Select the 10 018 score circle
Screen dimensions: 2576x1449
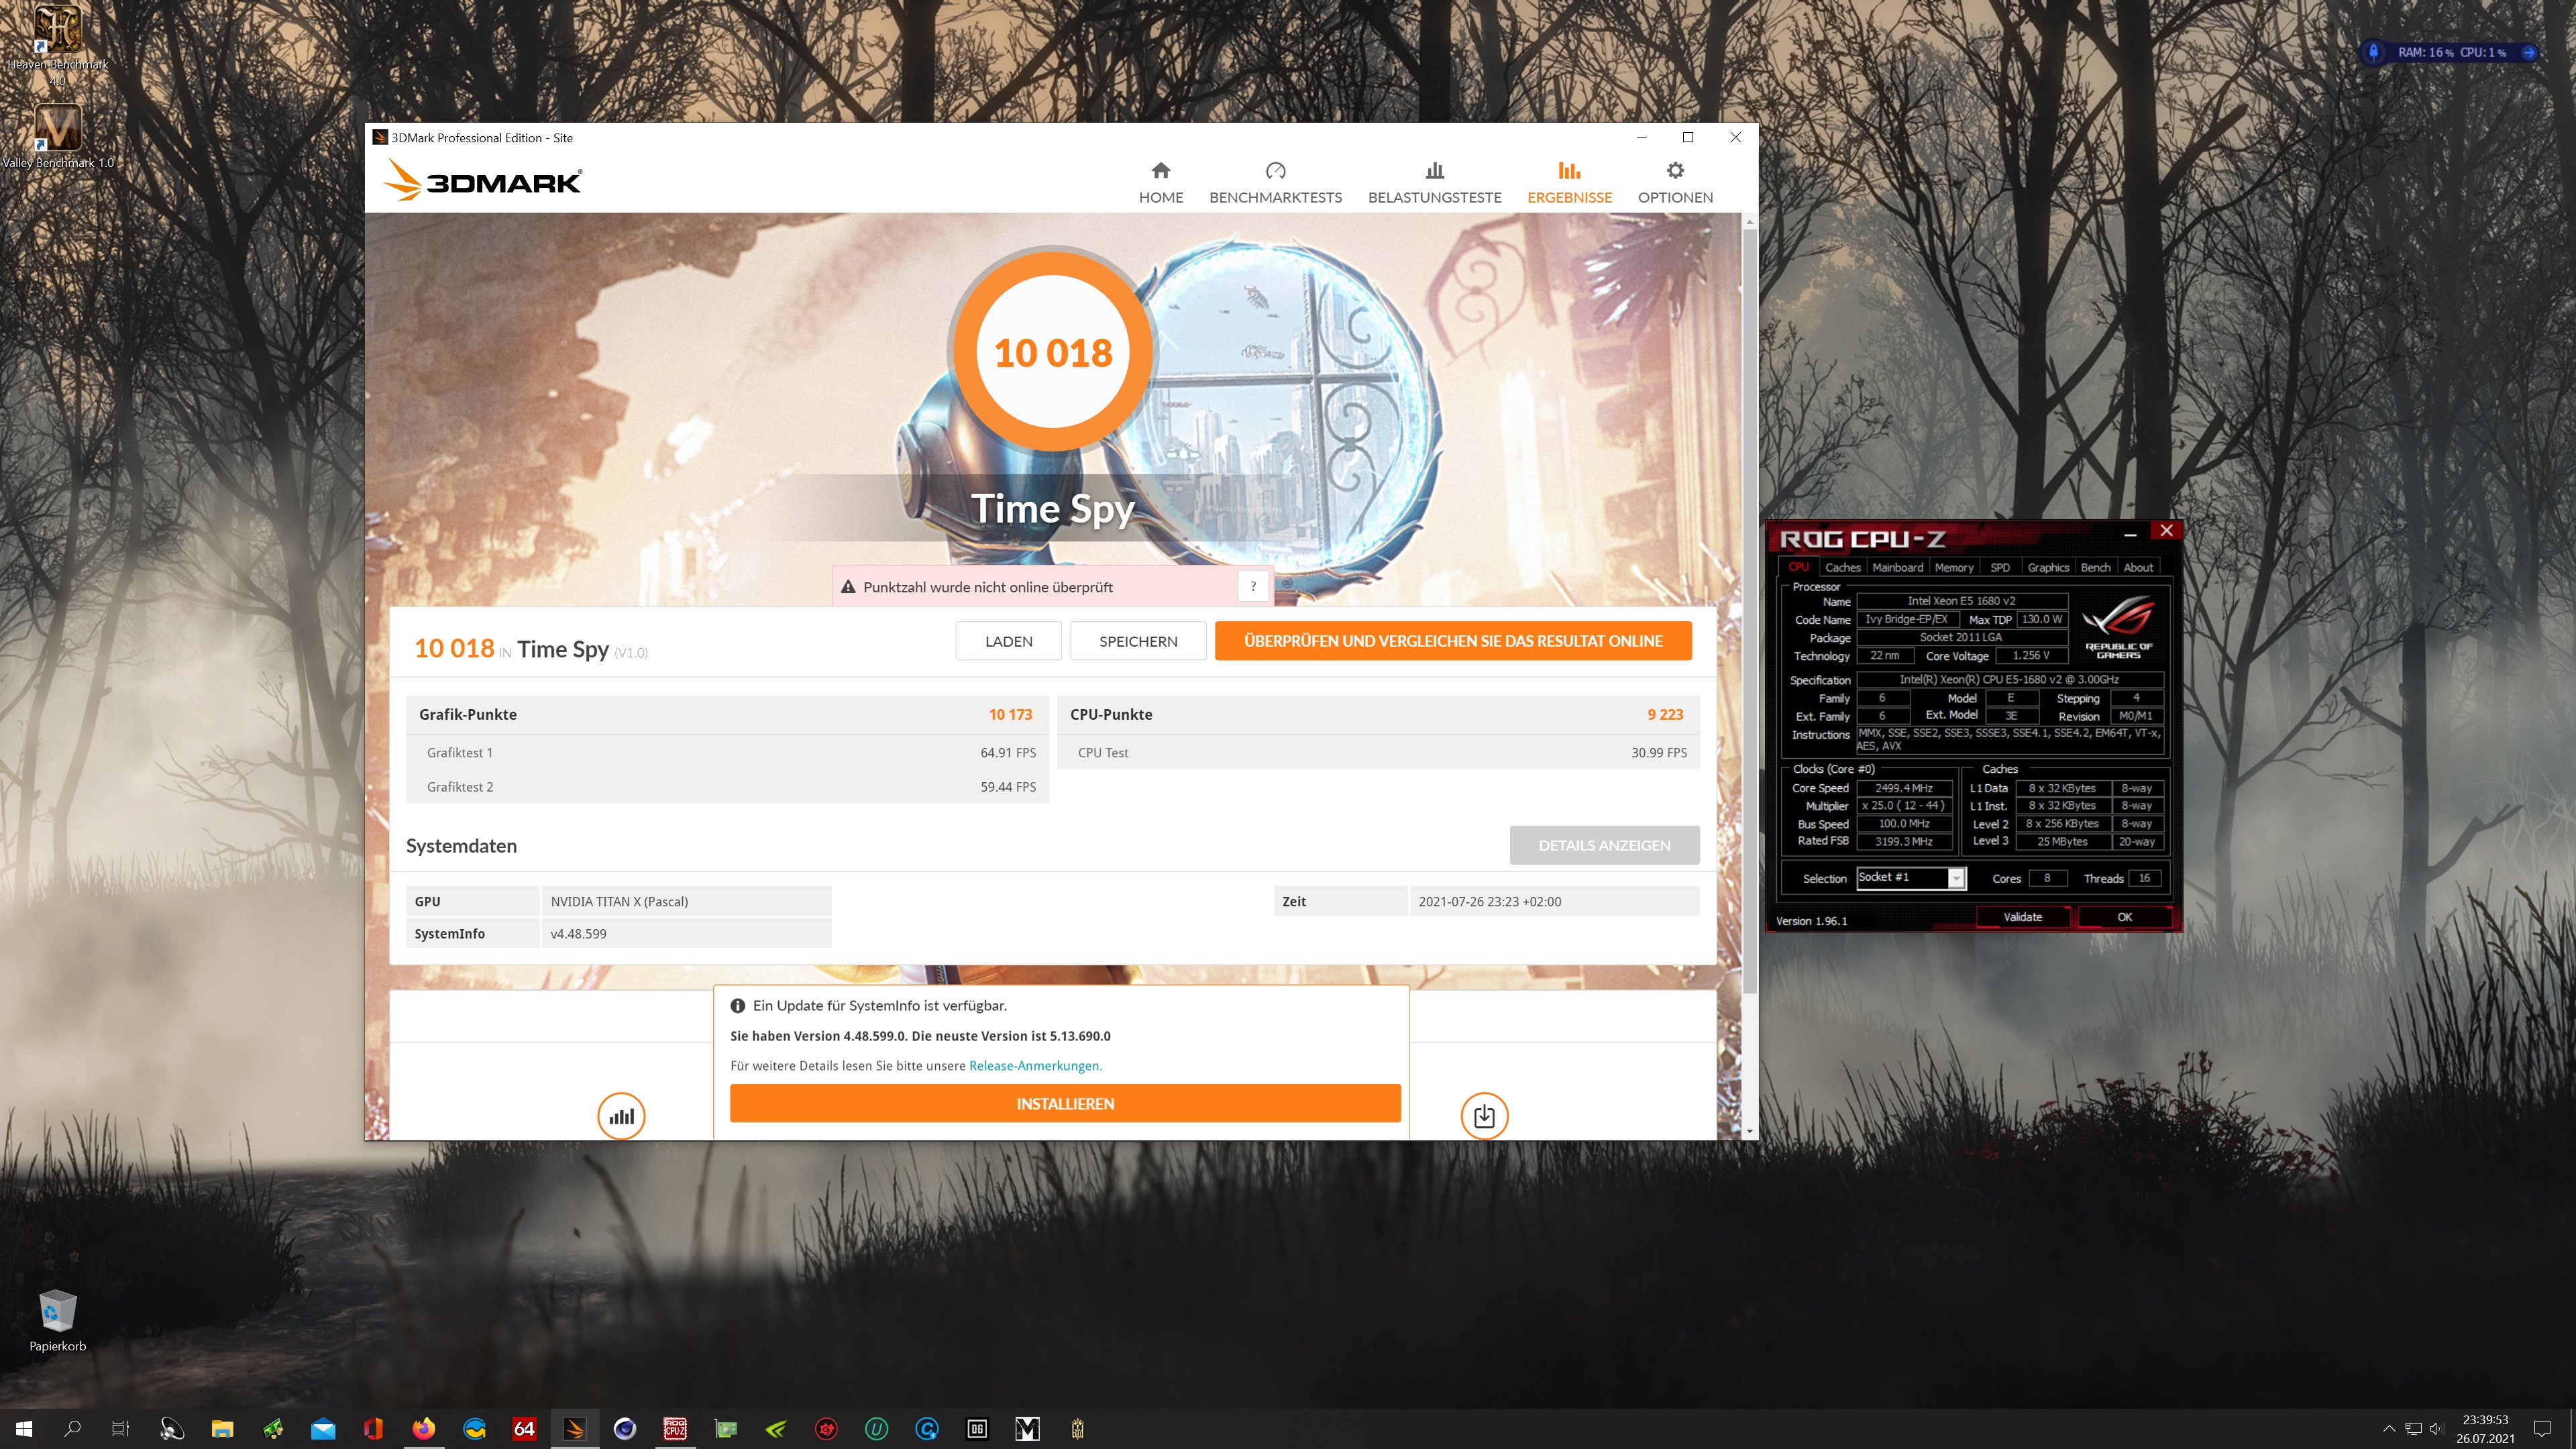(1052, 352)
